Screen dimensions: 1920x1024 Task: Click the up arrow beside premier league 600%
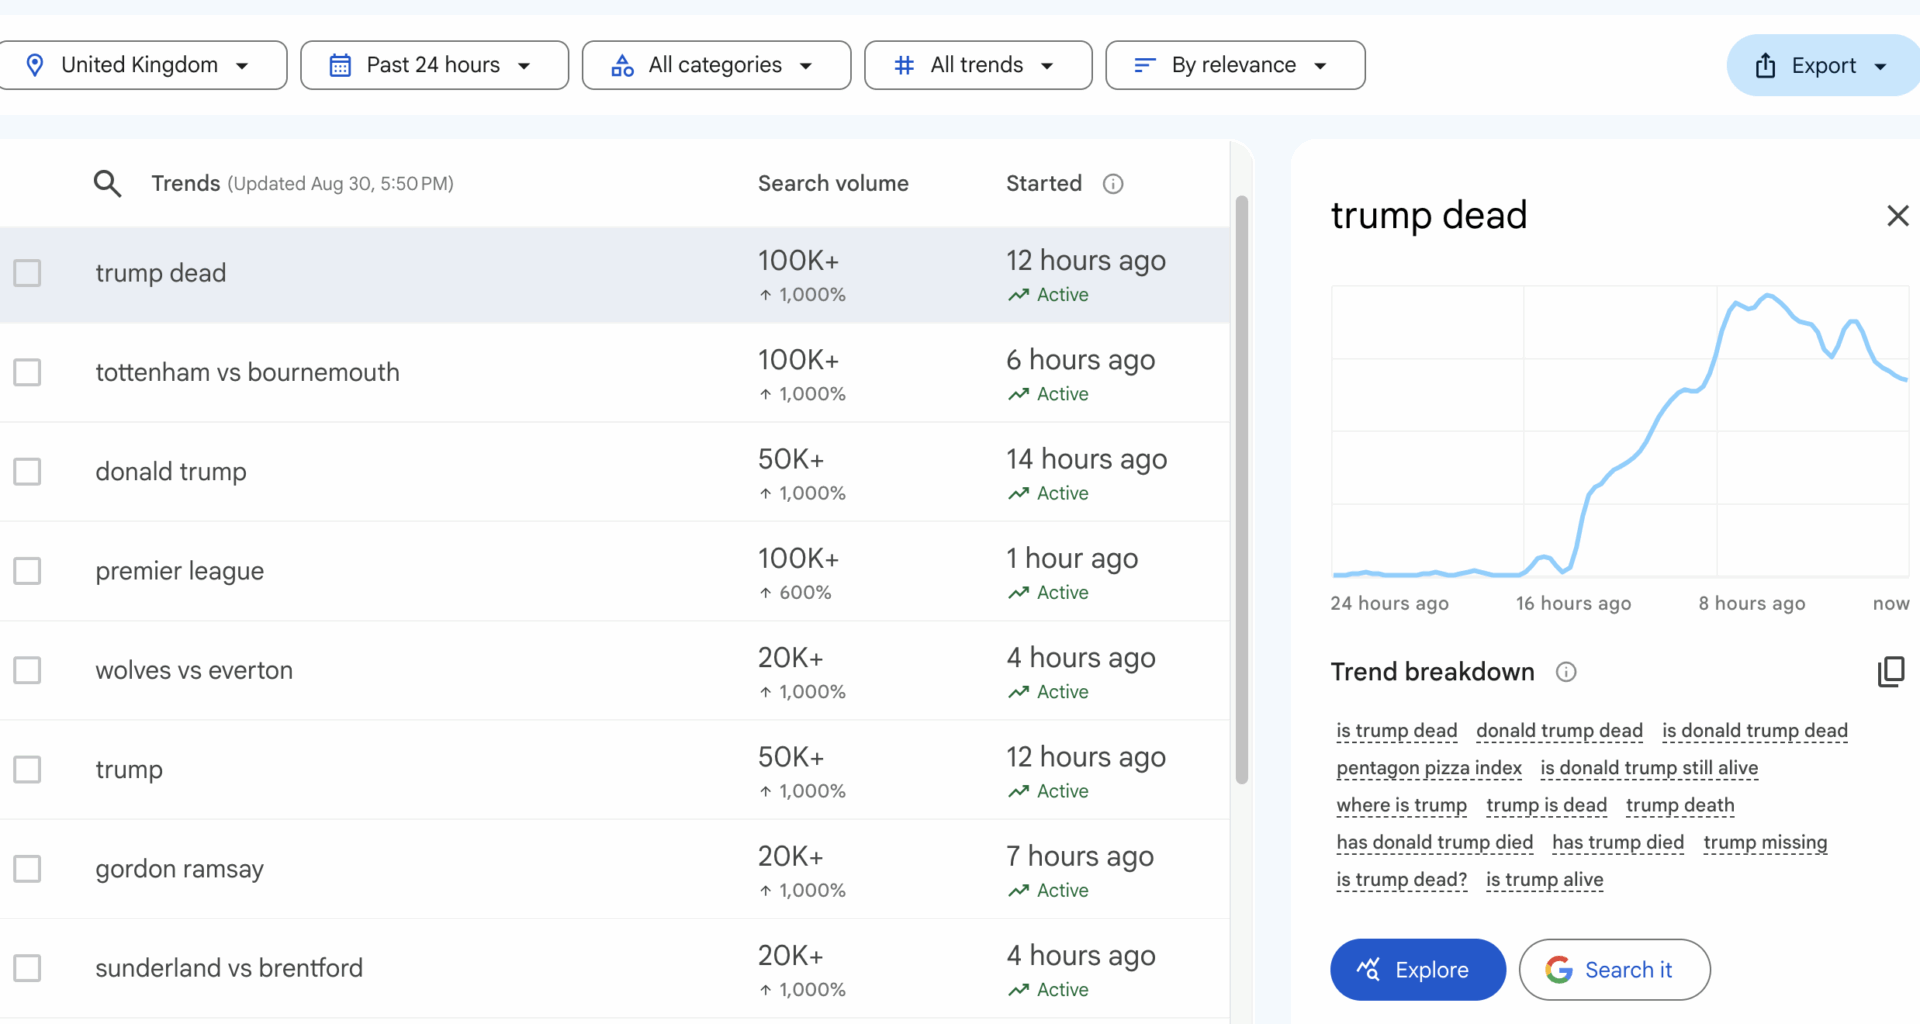(x=765, y=593)
